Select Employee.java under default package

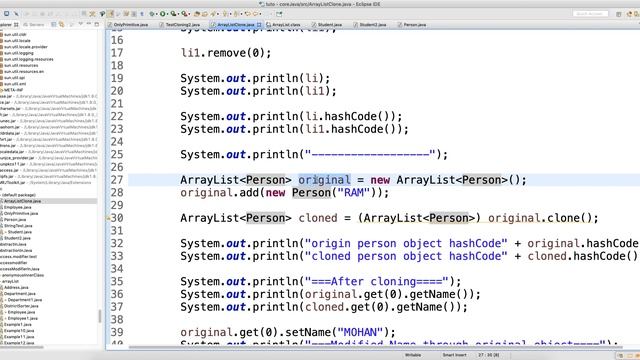pyautogui.click(x=18, y=207)
